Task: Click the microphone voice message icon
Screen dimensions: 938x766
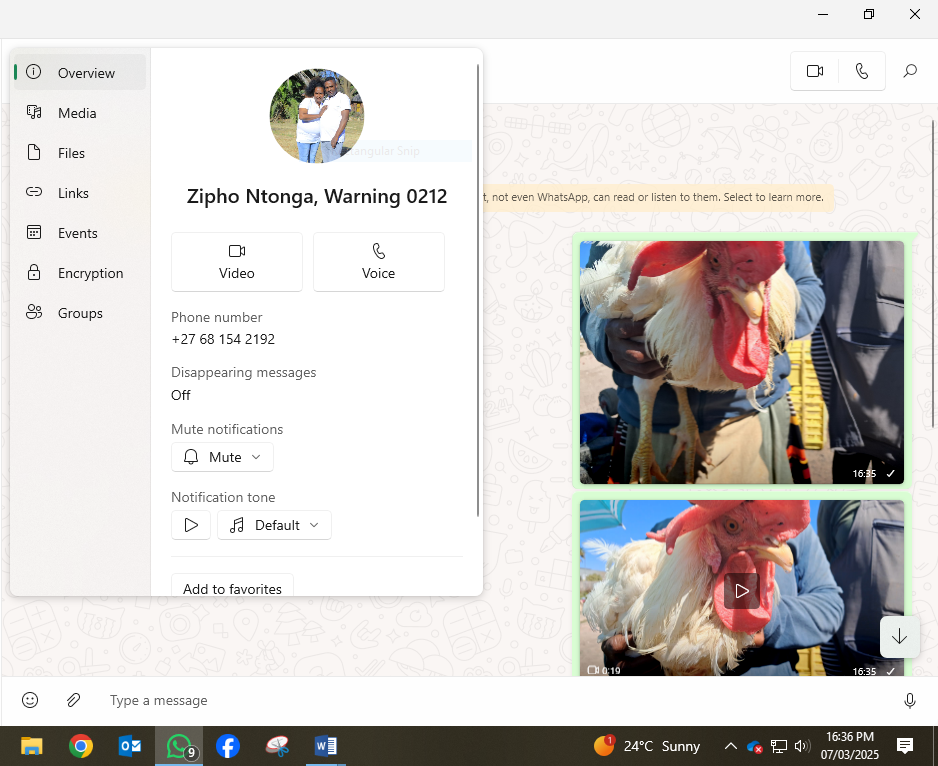Action: pyautogui.click(x=910, y=700)
